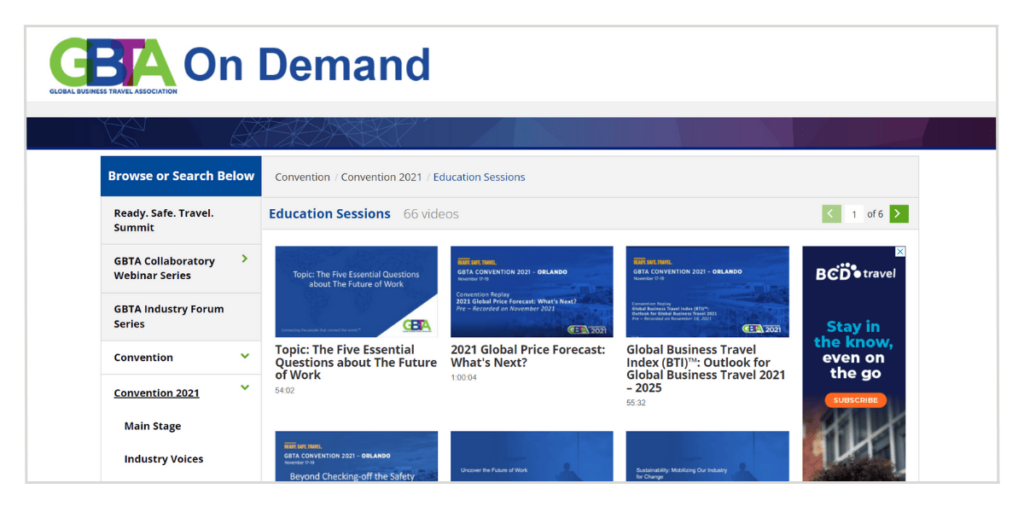Collapse the Convention 2021 chevron

[x=245, y=387]
